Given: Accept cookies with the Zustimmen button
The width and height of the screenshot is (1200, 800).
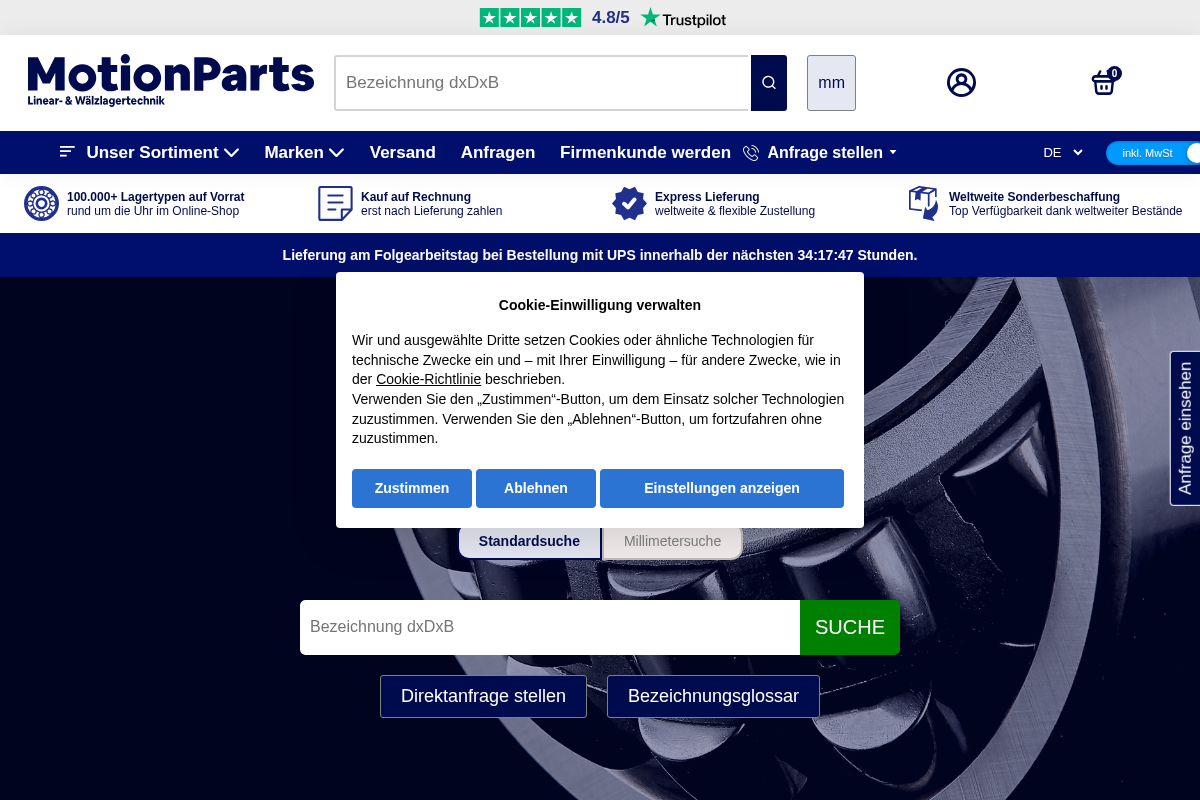Looking at the screenshot, I should click(411, 488).
